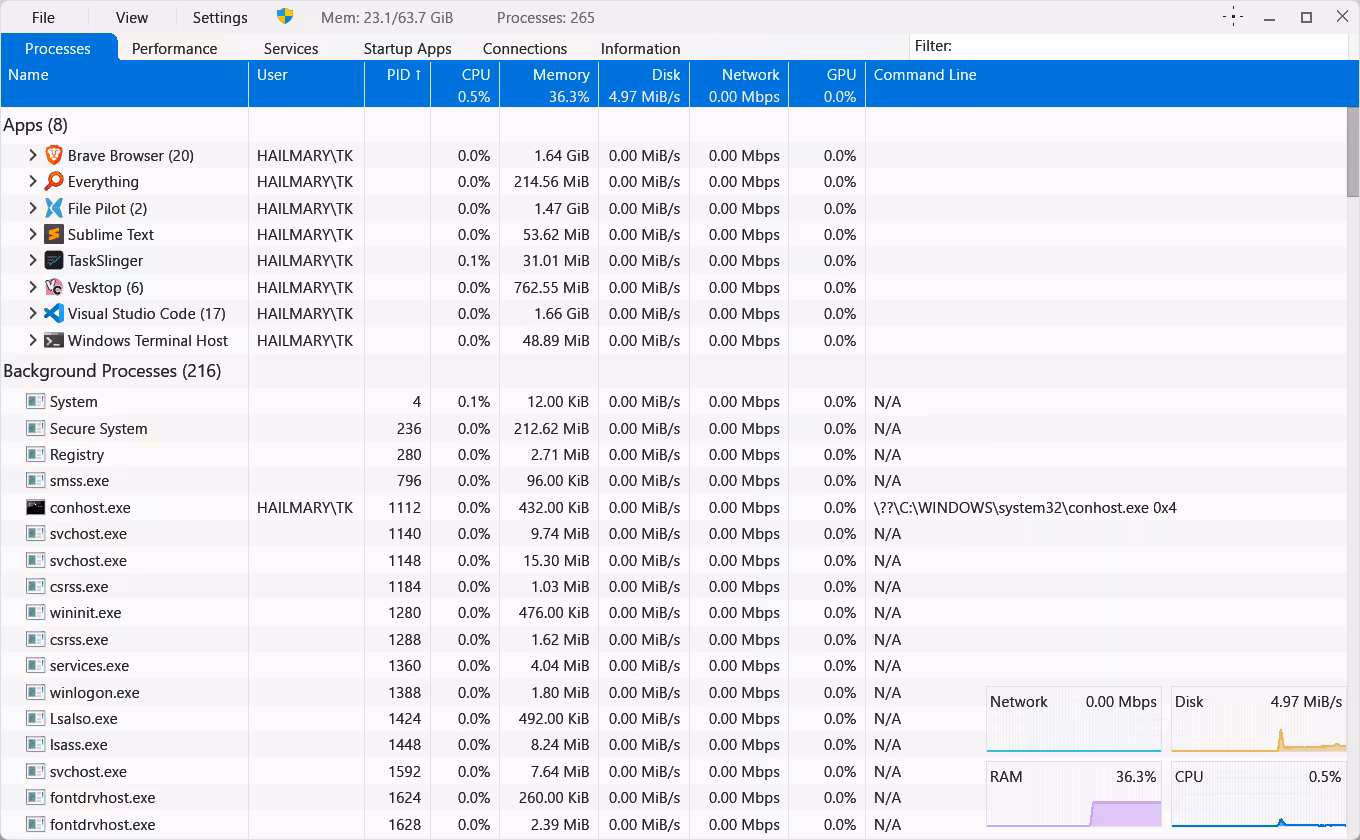Screen dimensions: 1360x840
Task: Click the Mem: 23.1/63.7 GiB status text
Action: [387, 17]
